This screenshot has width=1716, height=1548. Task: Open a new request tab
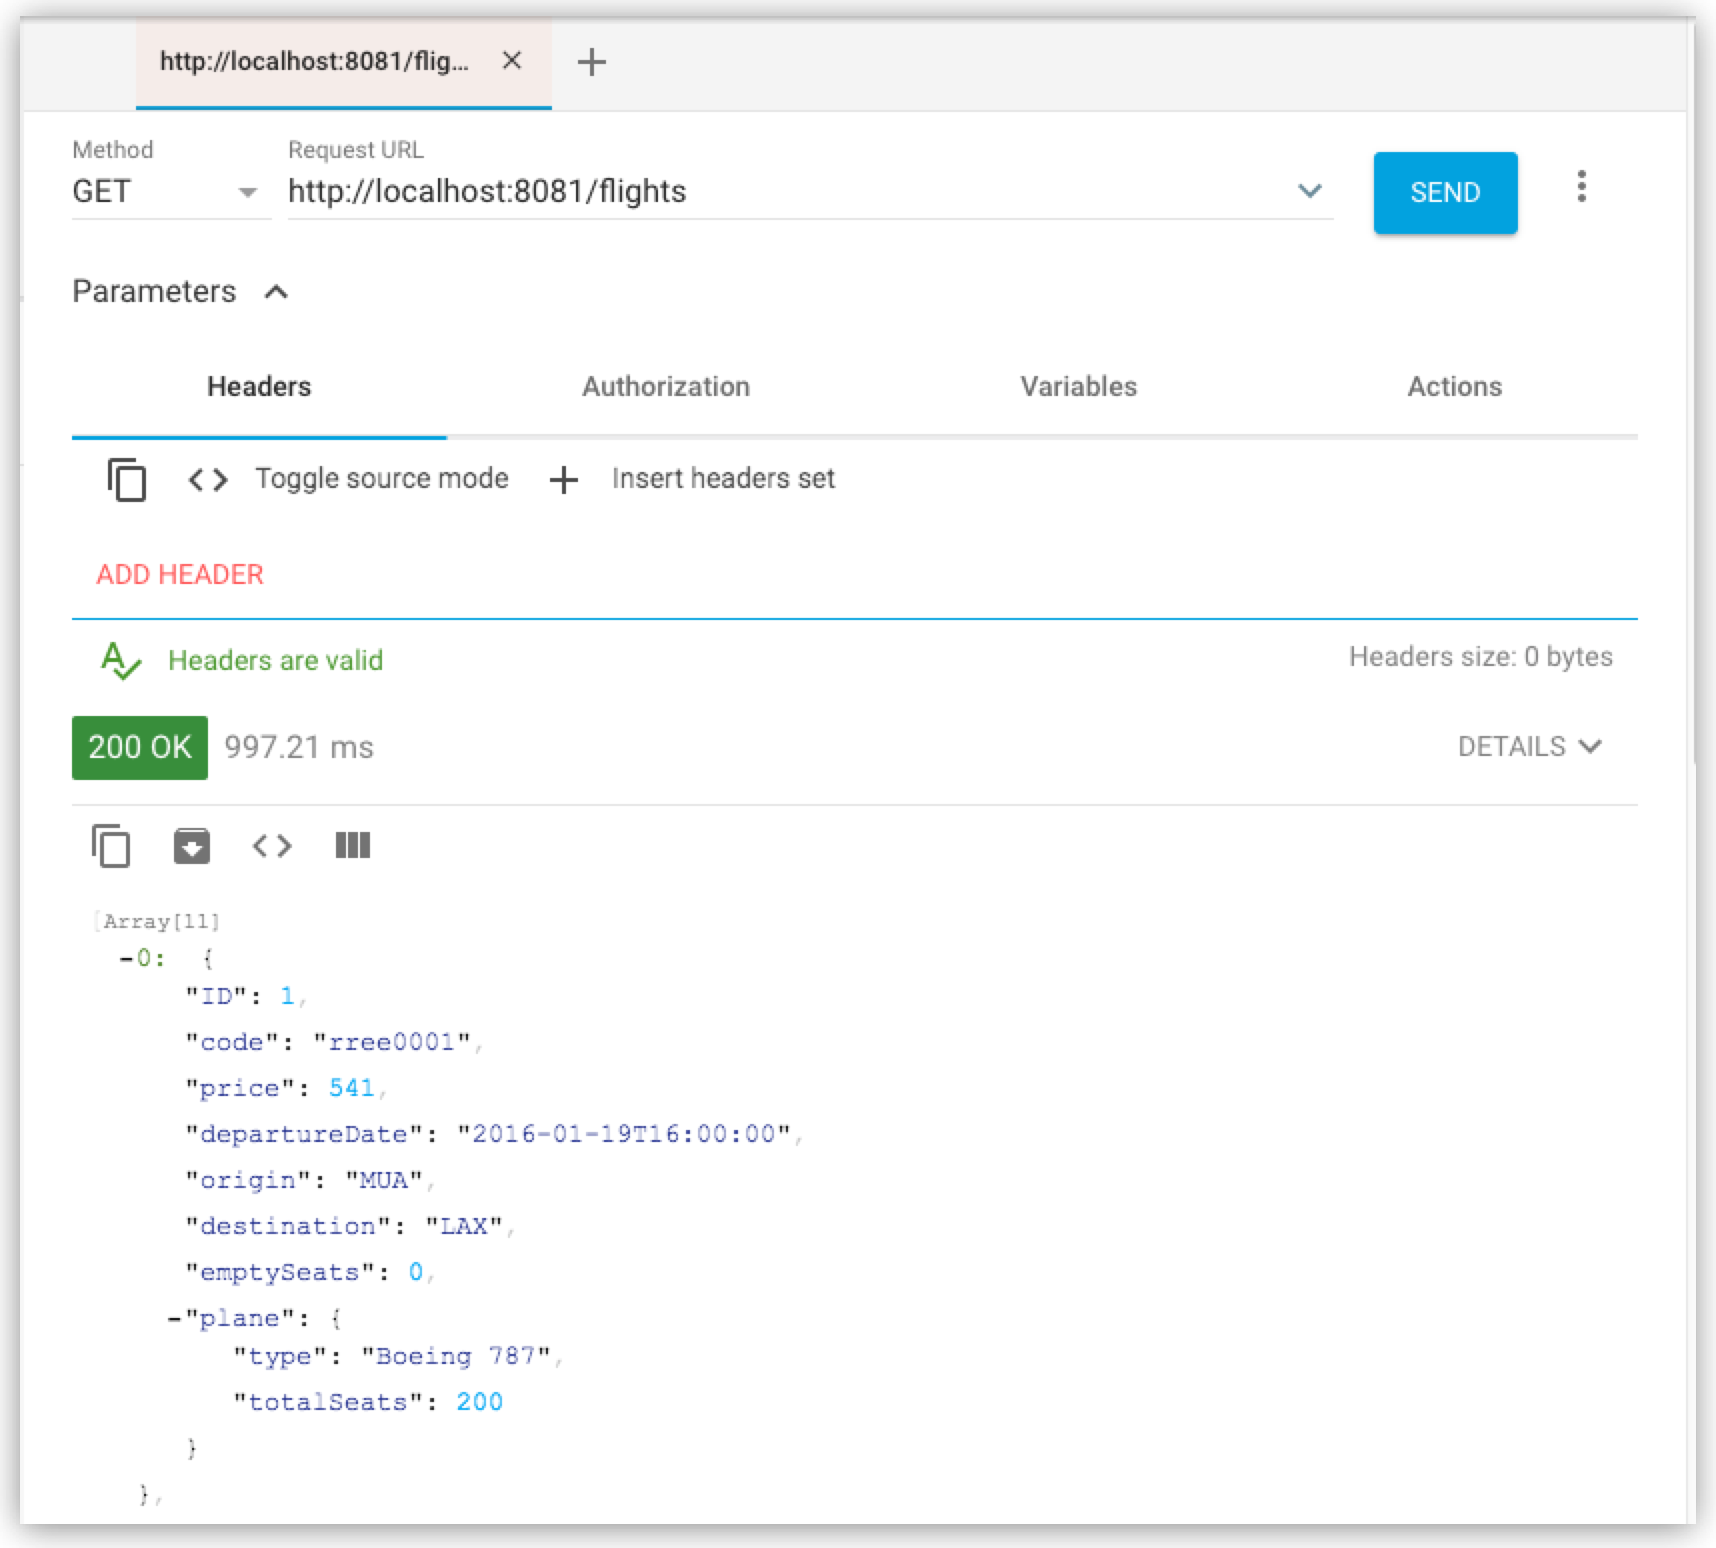coord(593,62)
